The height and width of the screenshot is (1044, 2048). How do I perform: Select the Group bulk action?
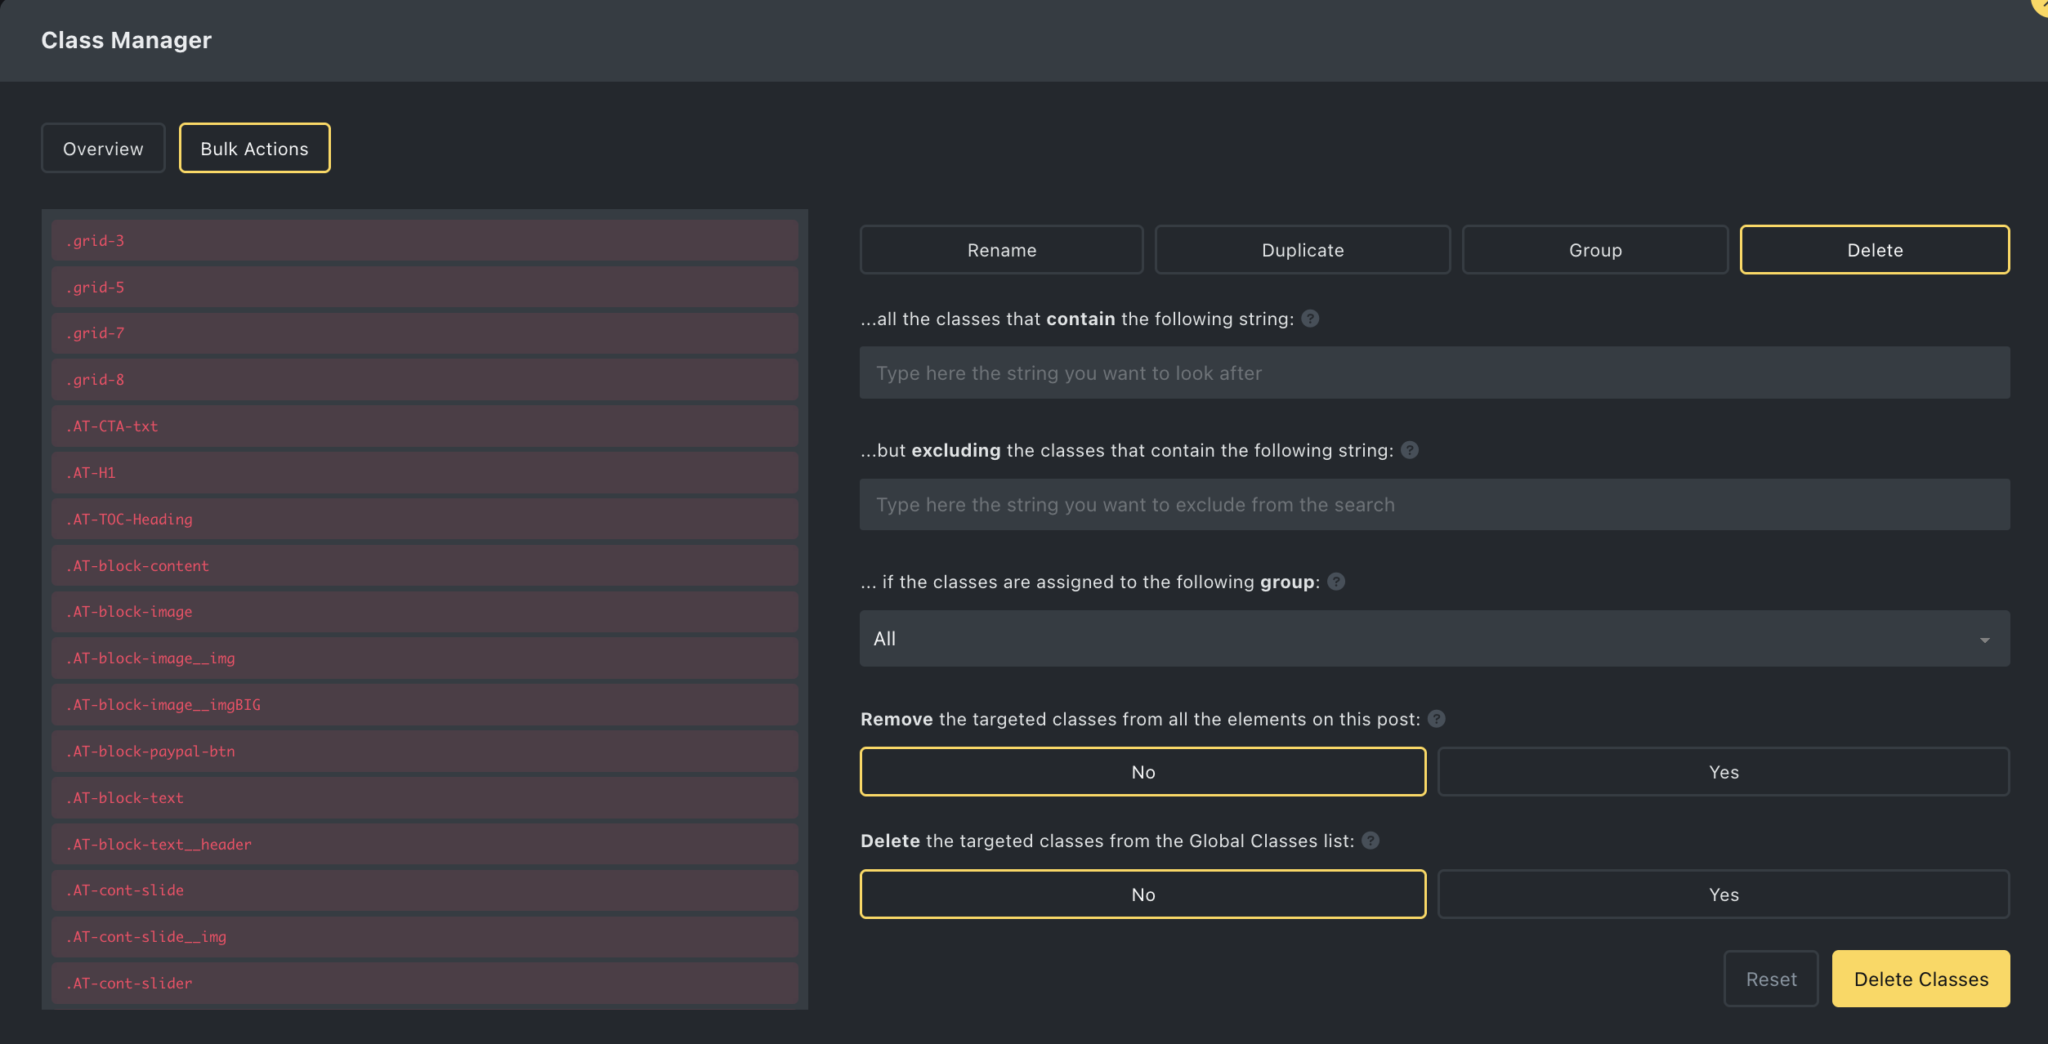(1595, 250)
